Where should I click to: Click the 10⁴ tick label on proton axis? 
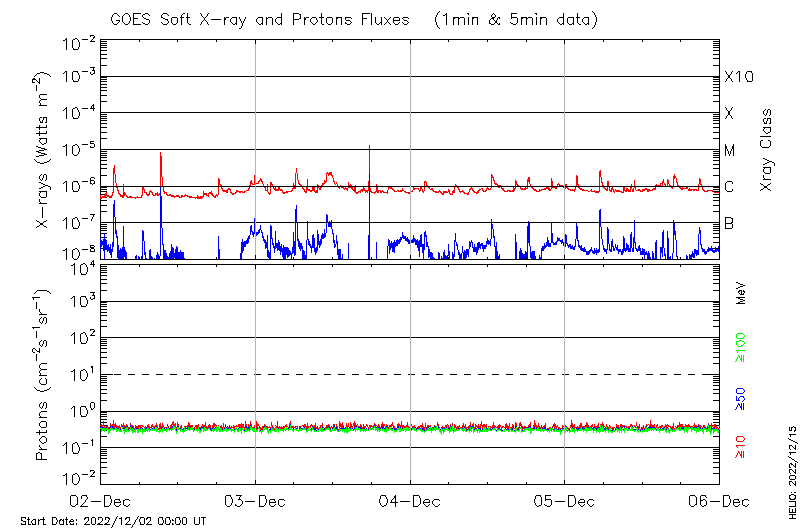tap(80, 265)
